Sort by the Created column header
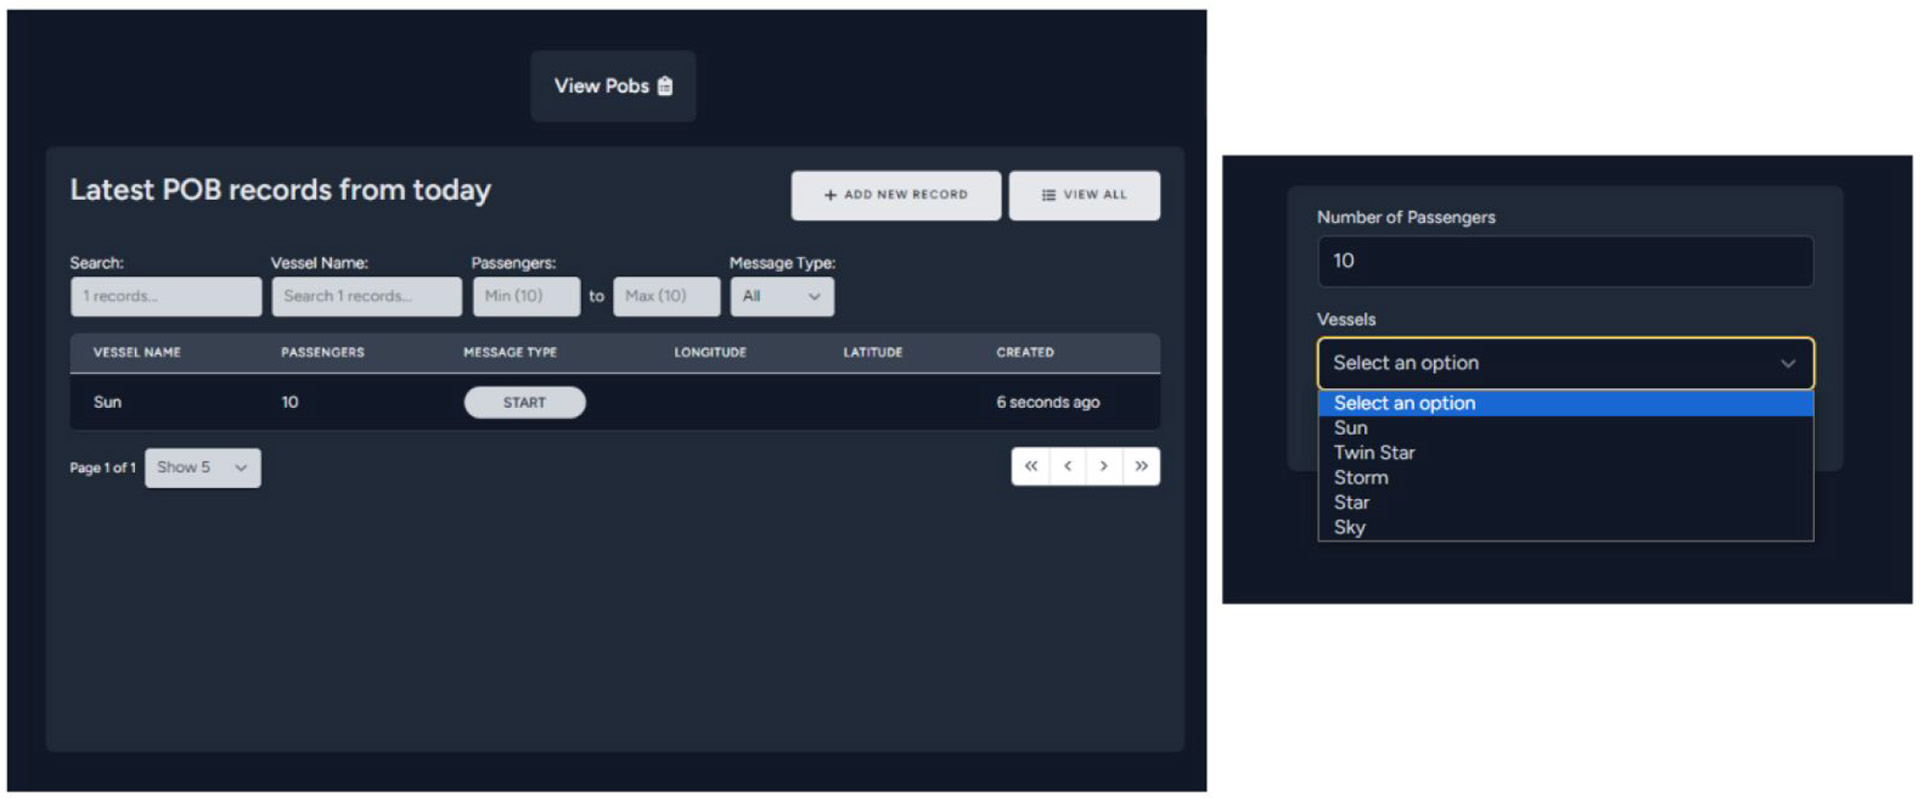Screen dimensions: 1920x798 coord(1024,352)
